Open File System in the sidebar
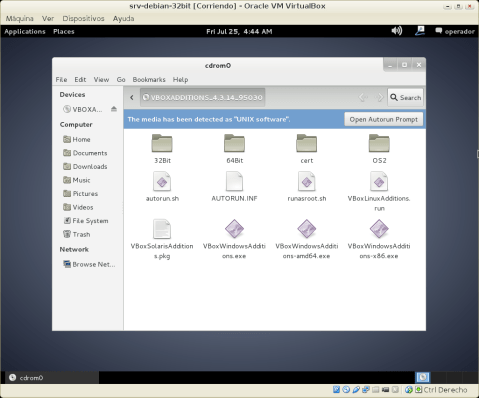The width and height of the screenshot is (479, 398). point(86,221)
